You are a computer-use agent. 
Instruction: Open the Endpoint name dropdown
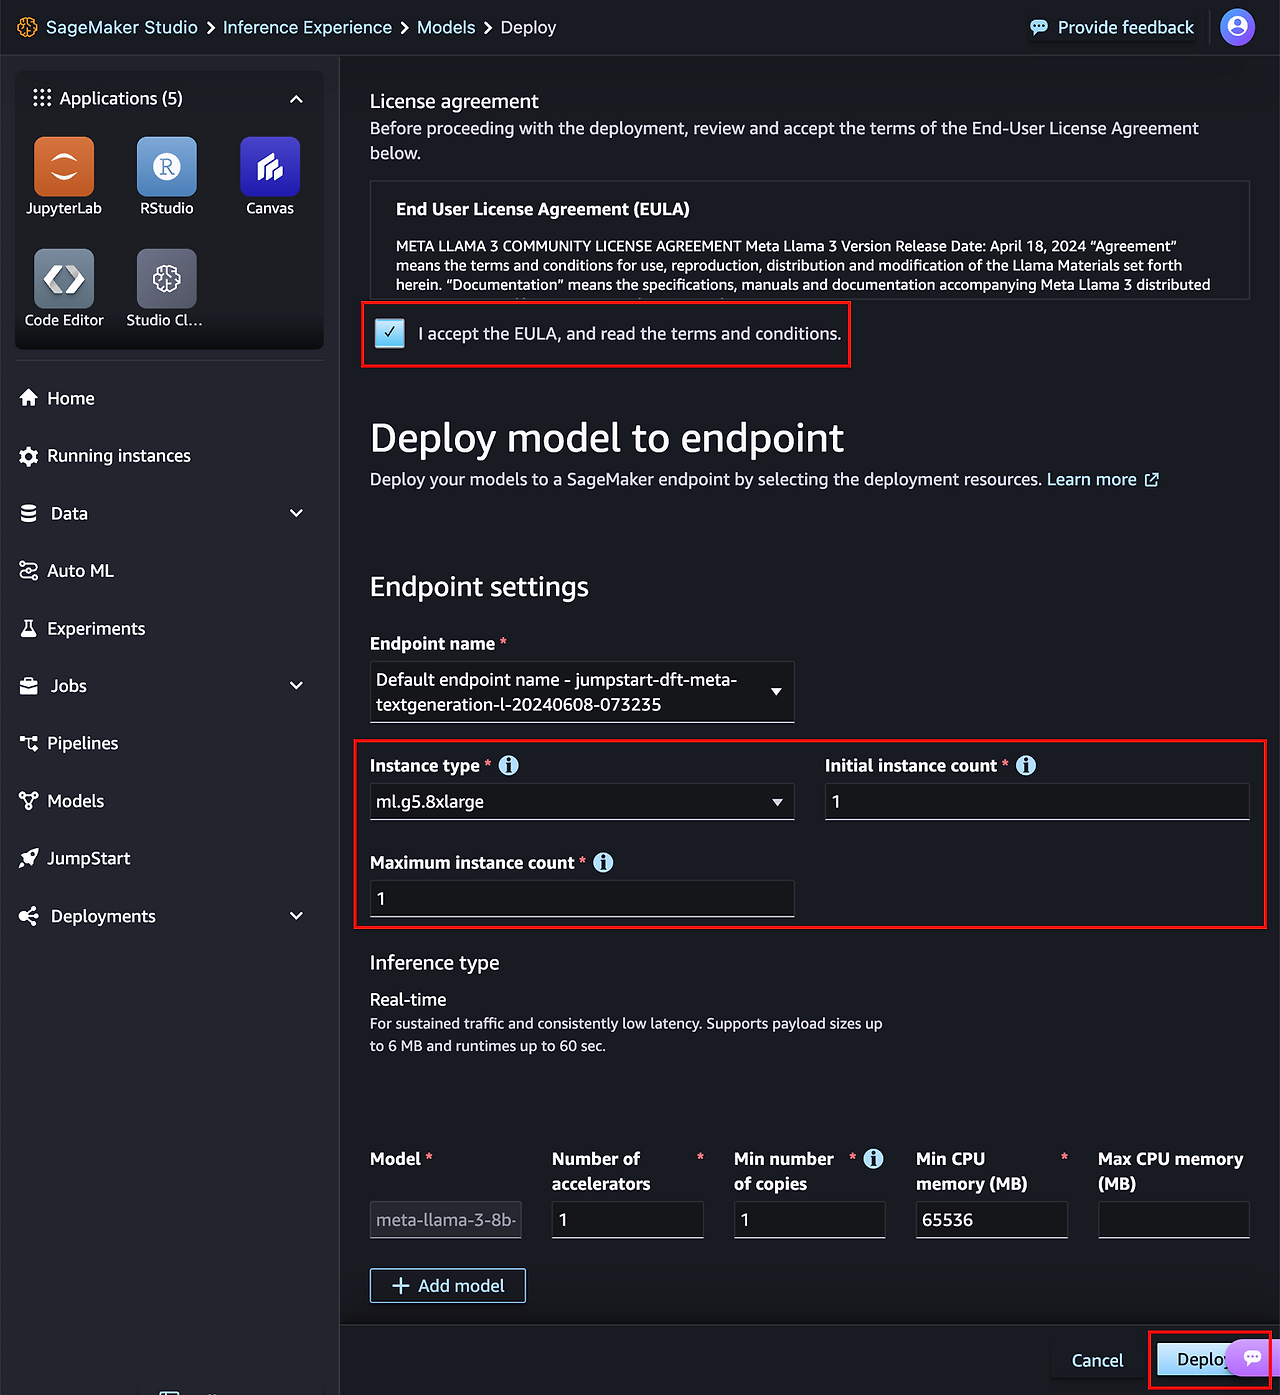(x=582, y=691)
